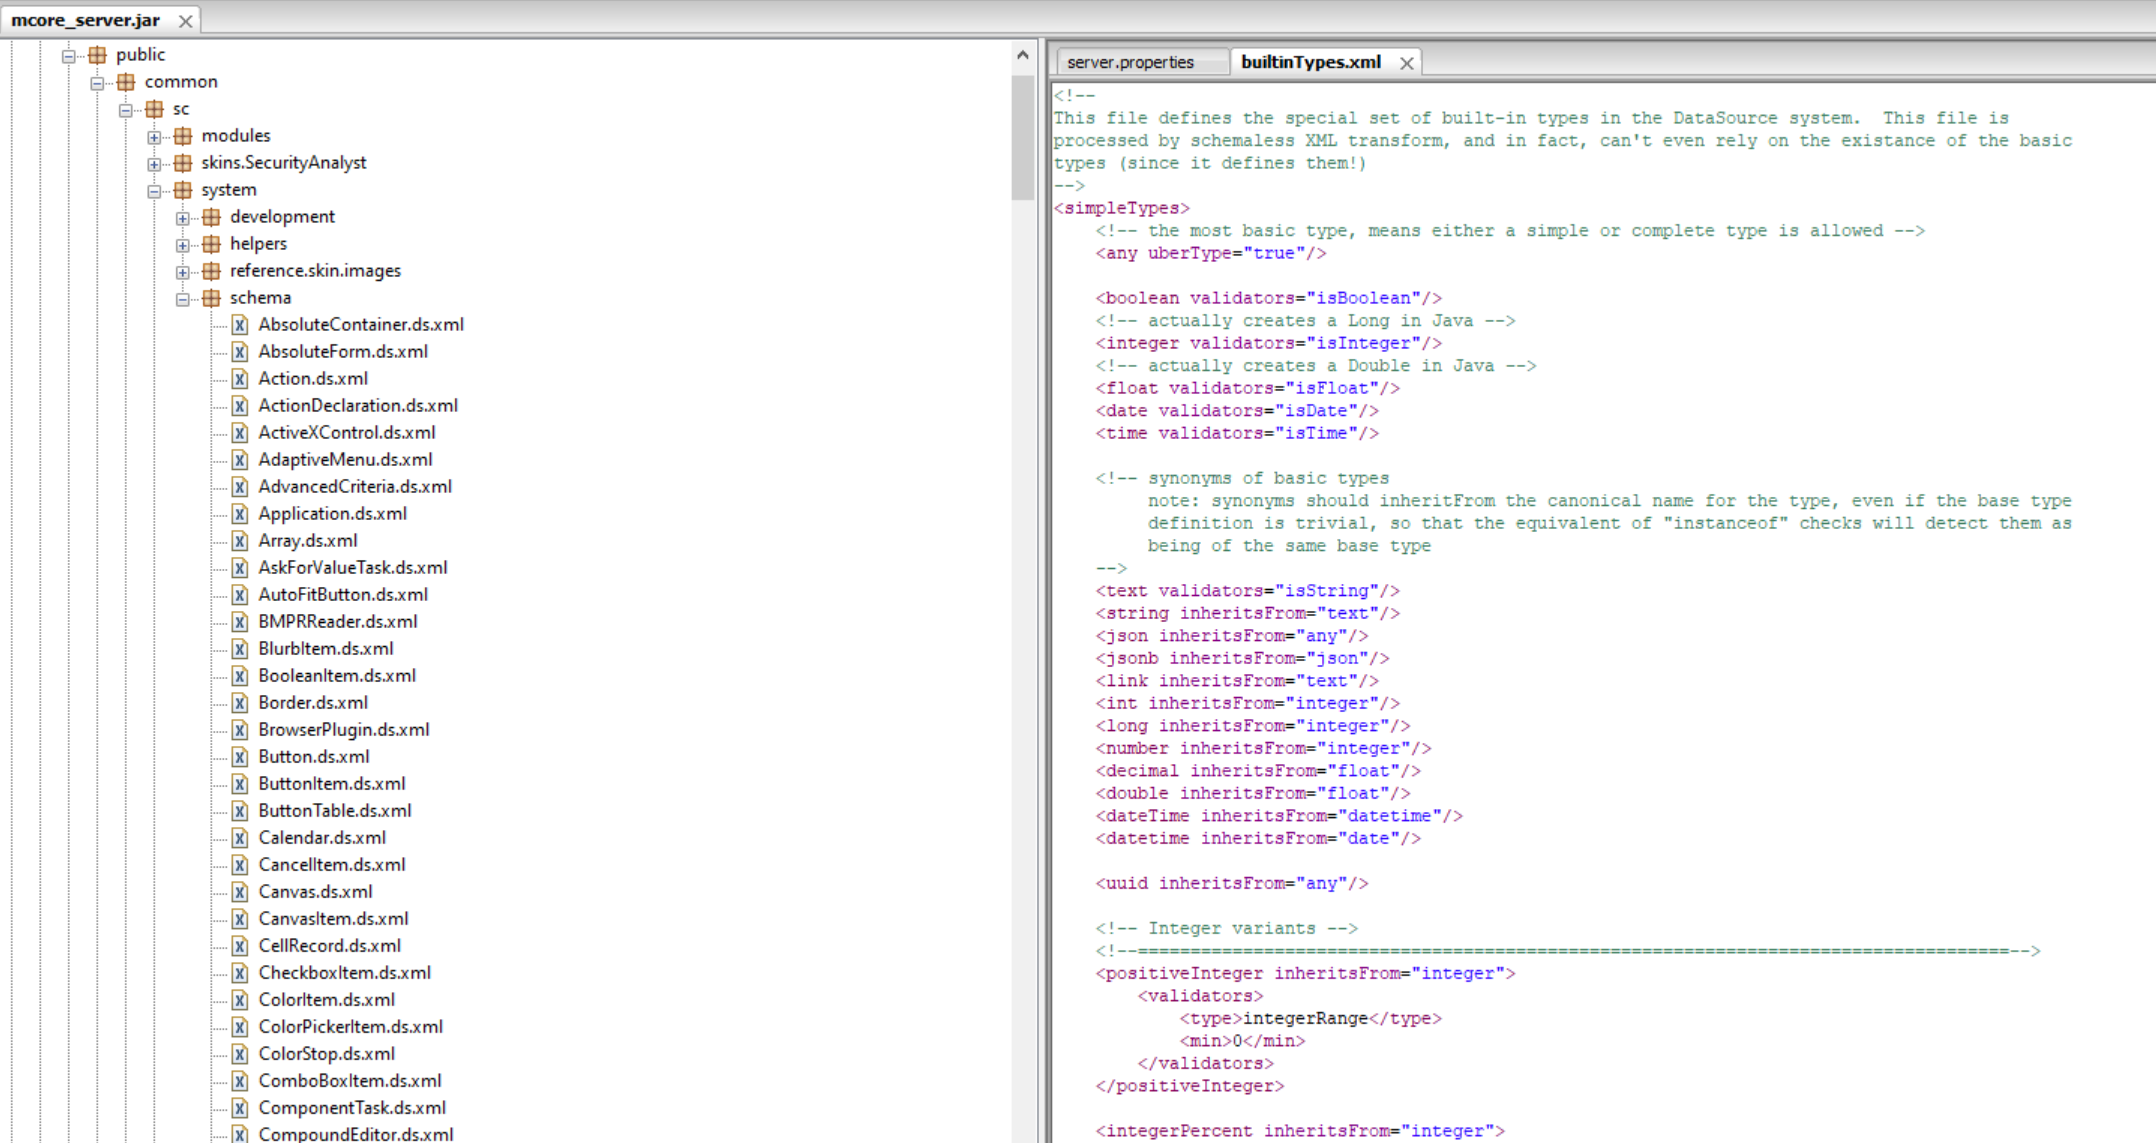Viewport: 2156px width, 1143px height.
Task: Click the XML file icon for AdvancedCriteria.ds.xml
Action: click(240, 487)
